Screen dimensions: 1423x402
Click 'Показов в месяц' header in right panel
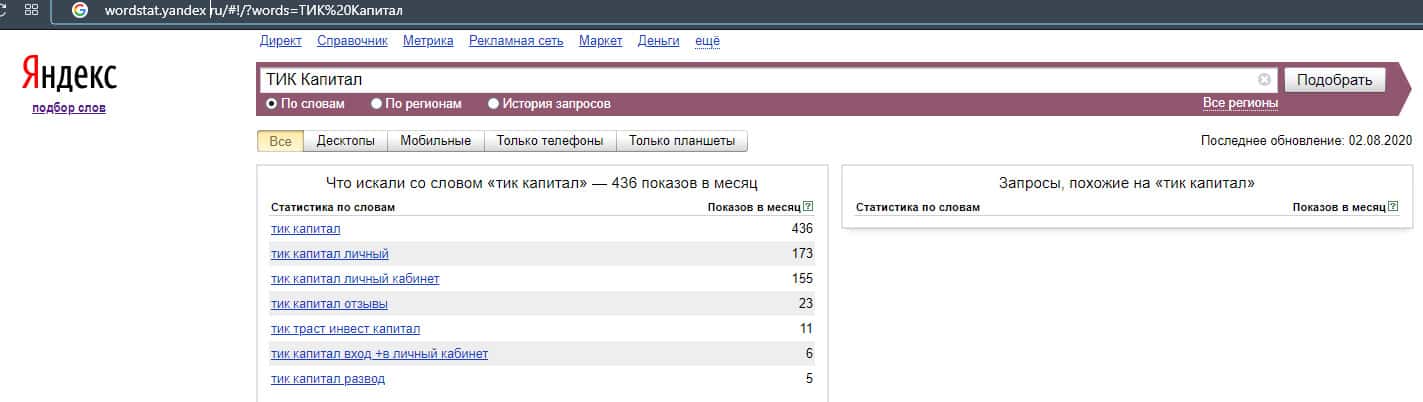coord(1339,207)
